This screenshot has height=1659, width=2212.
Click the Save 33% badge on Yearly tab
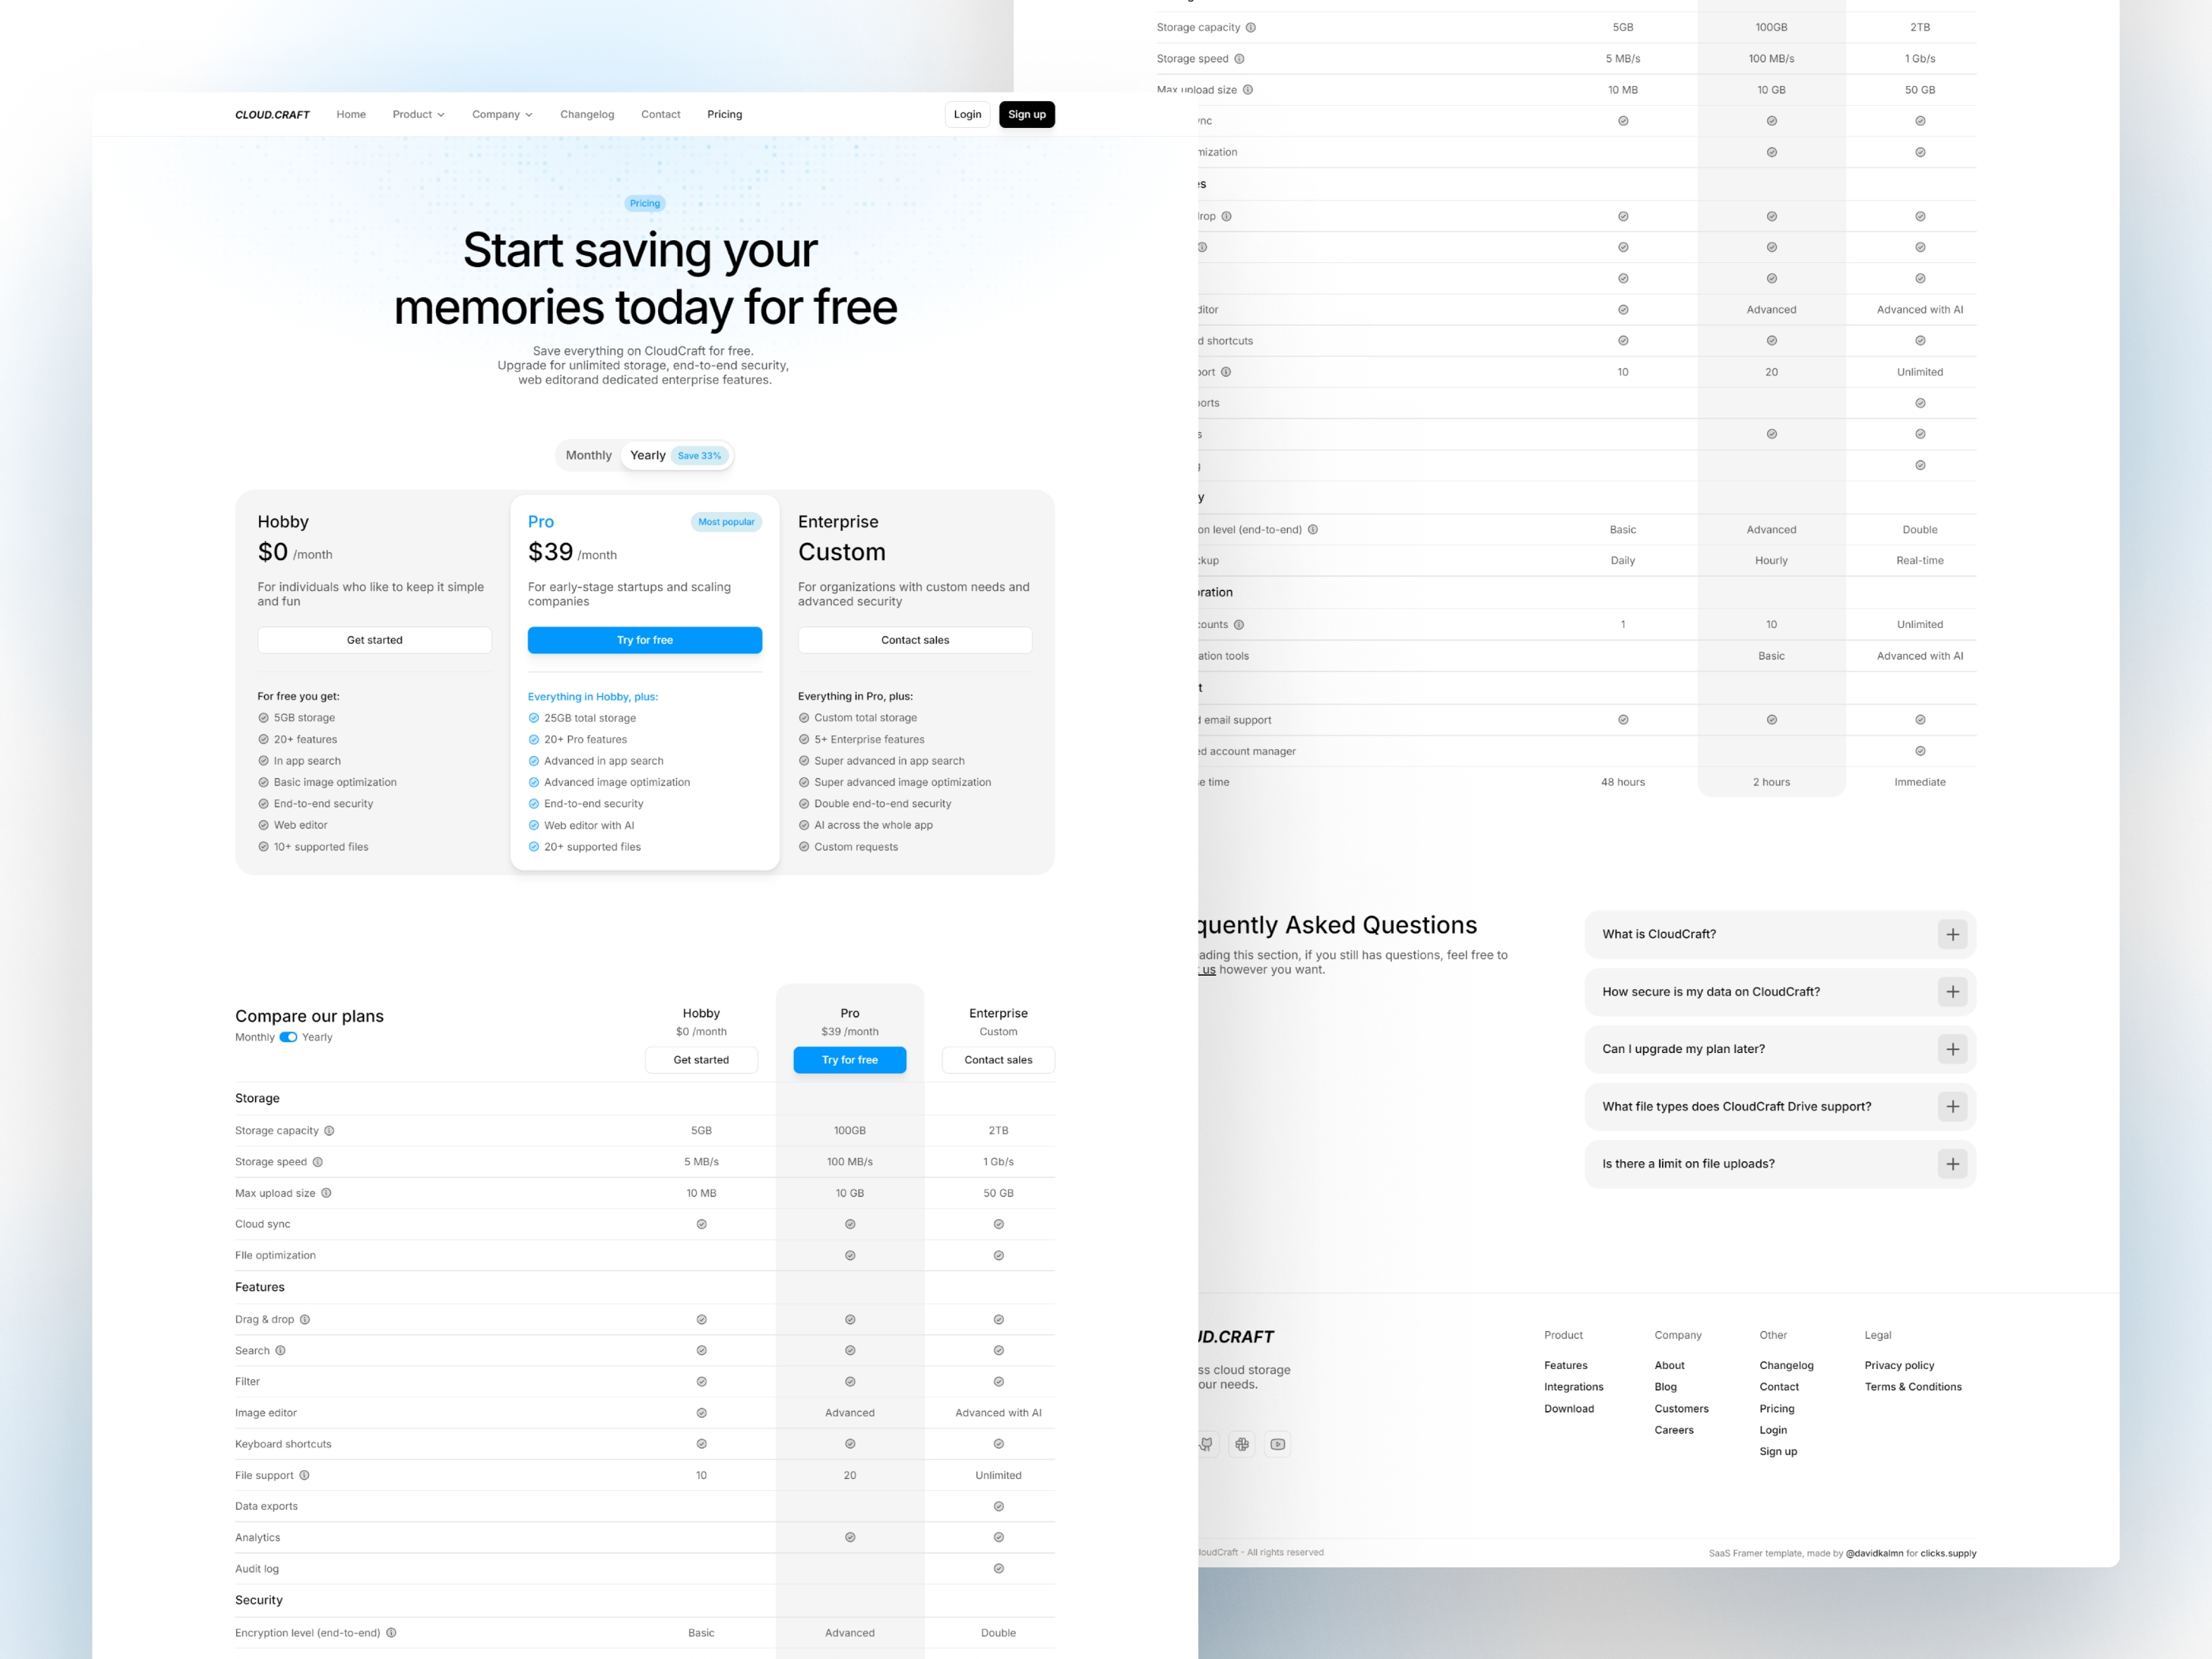tap(698, 455)
